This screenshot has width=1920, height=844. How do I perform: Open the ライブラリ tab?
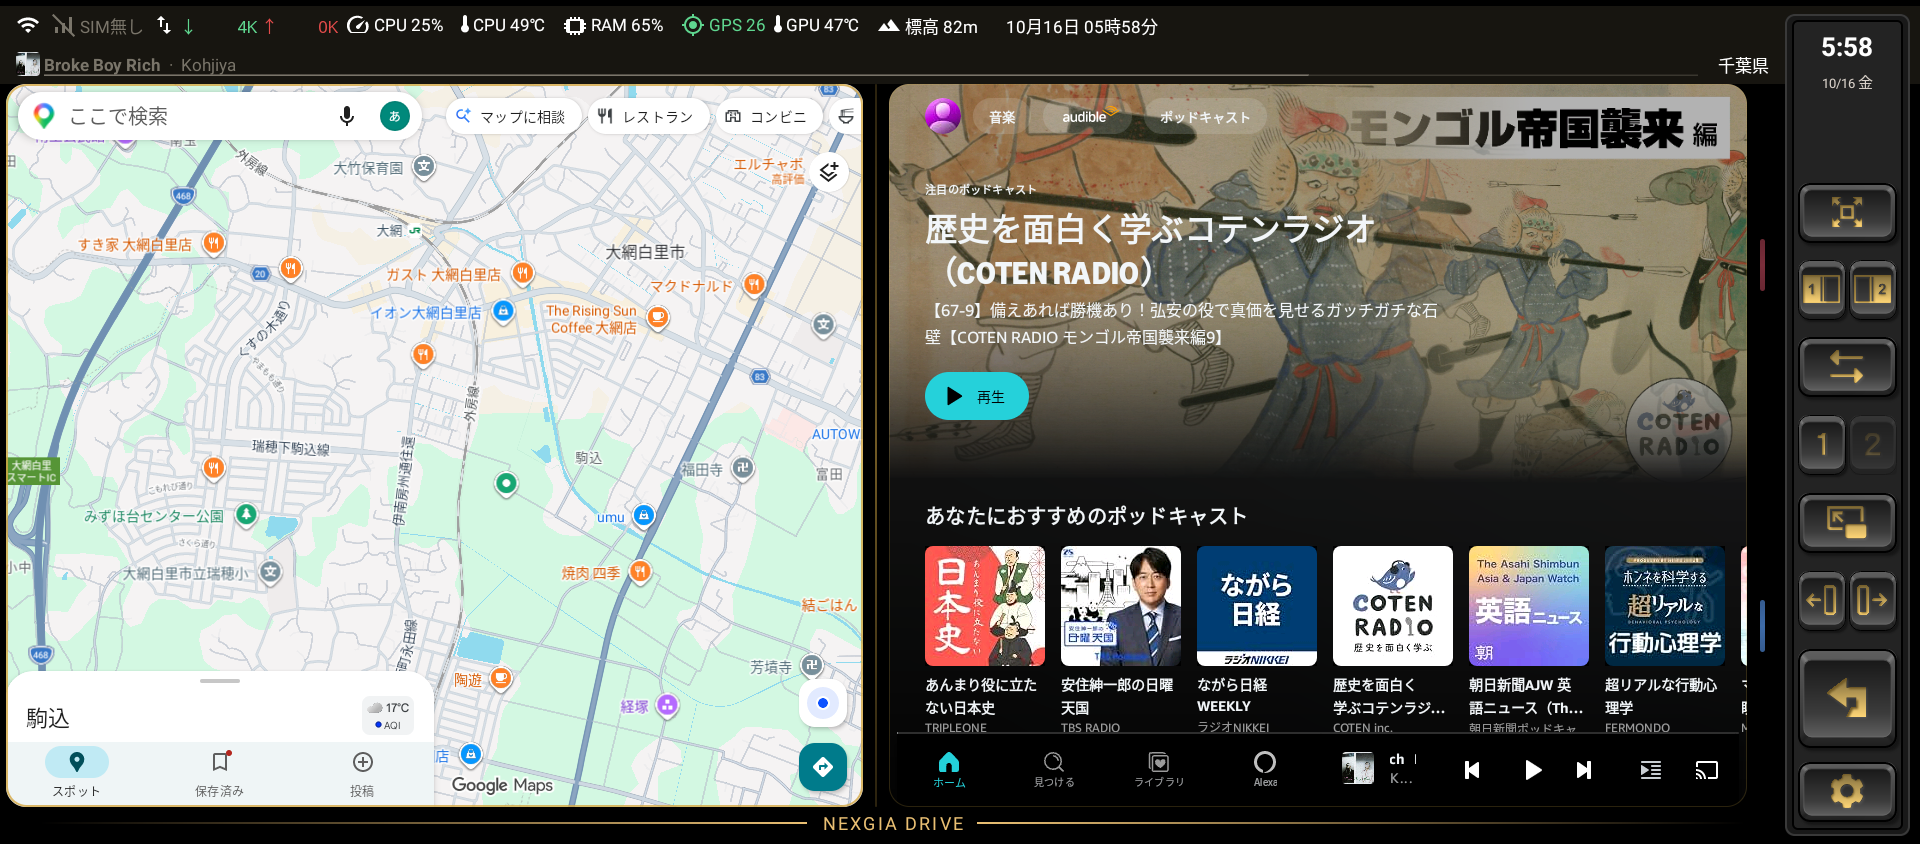pyautogui.click(x=1159, y=770)
